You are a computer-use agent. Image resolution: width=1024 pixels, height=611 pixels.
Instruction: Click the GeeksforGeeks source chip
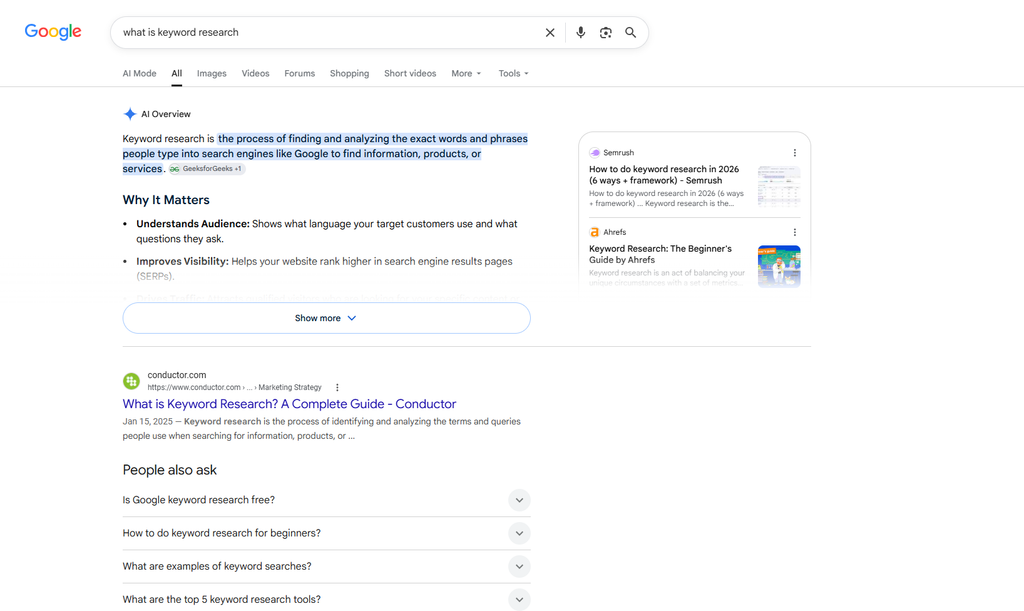(x=206, y=168)
